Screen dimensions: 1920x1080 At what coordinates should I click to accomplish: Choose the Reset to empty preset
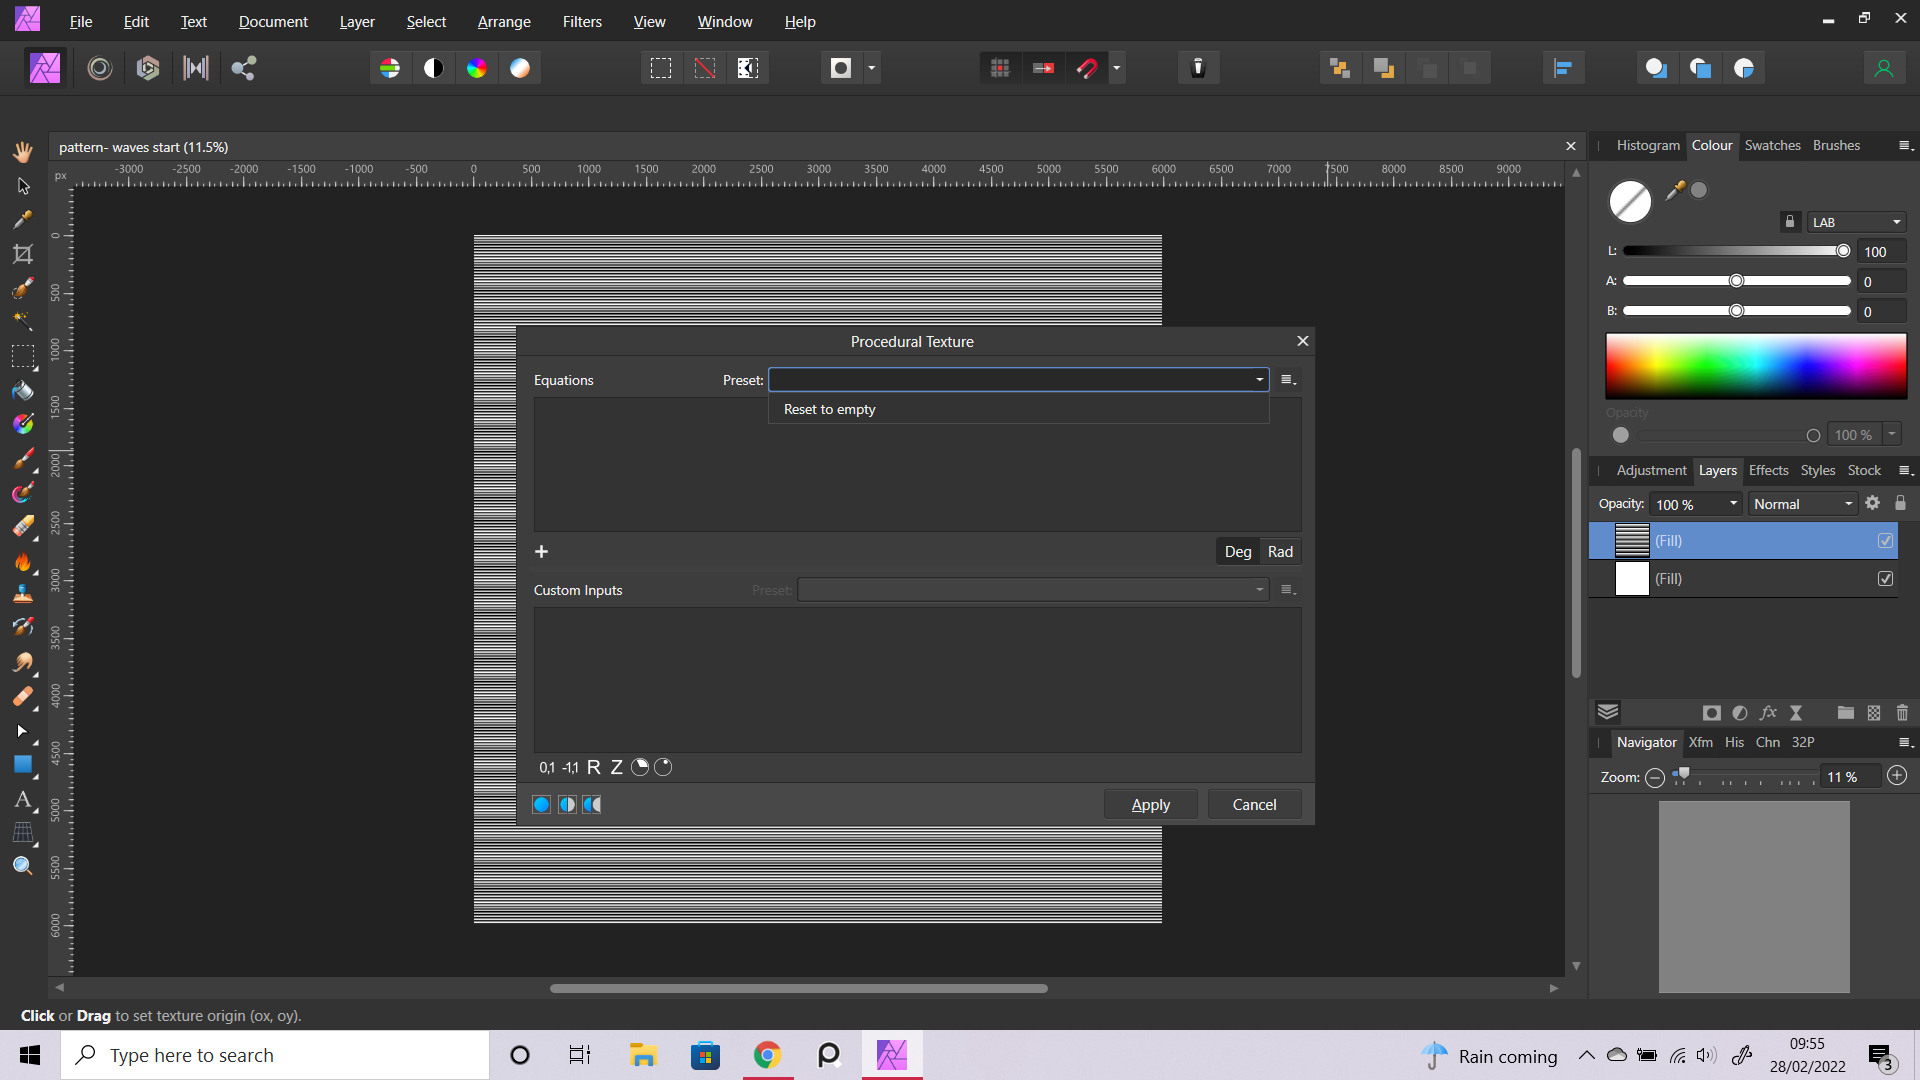1018,410
